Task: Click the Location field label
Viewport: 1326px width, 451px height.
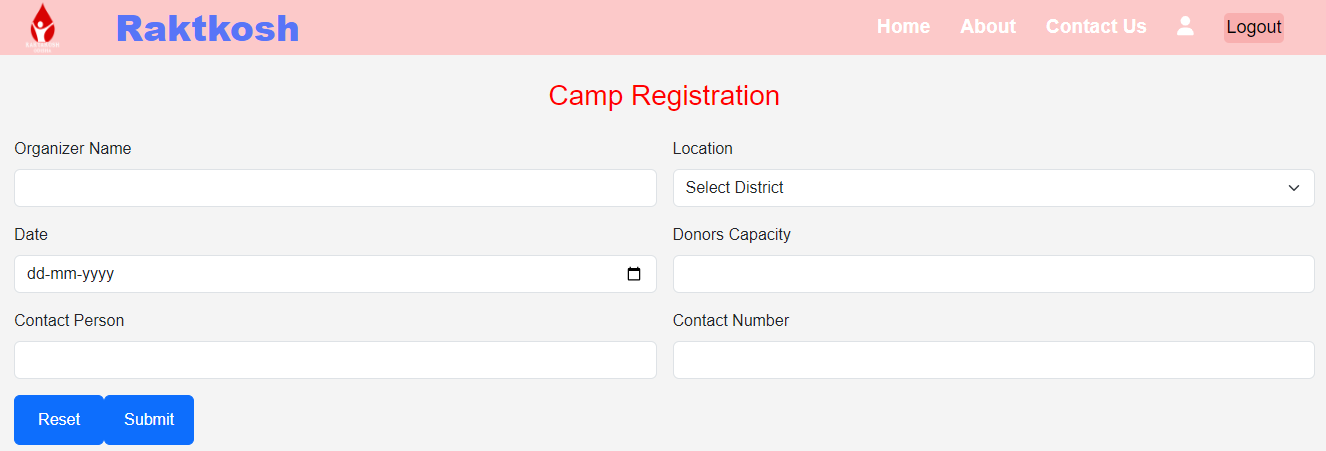Action: tap(703, 149)
